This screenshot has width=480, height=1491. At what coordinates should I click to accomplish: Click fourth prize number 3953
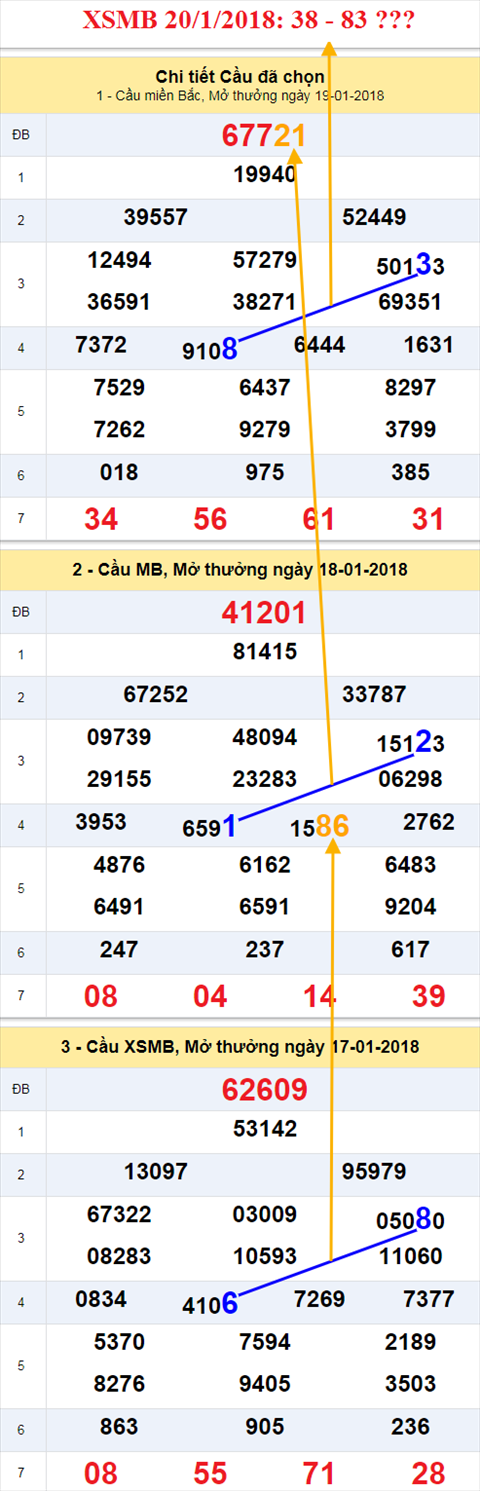click(x=101, y=822)
